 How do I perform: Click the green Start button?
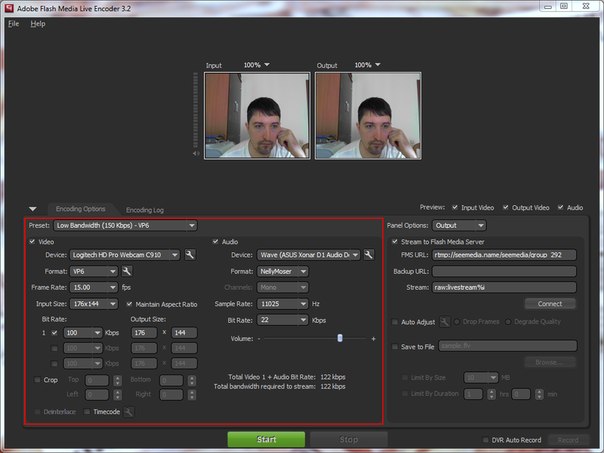(x=266, y=440)
